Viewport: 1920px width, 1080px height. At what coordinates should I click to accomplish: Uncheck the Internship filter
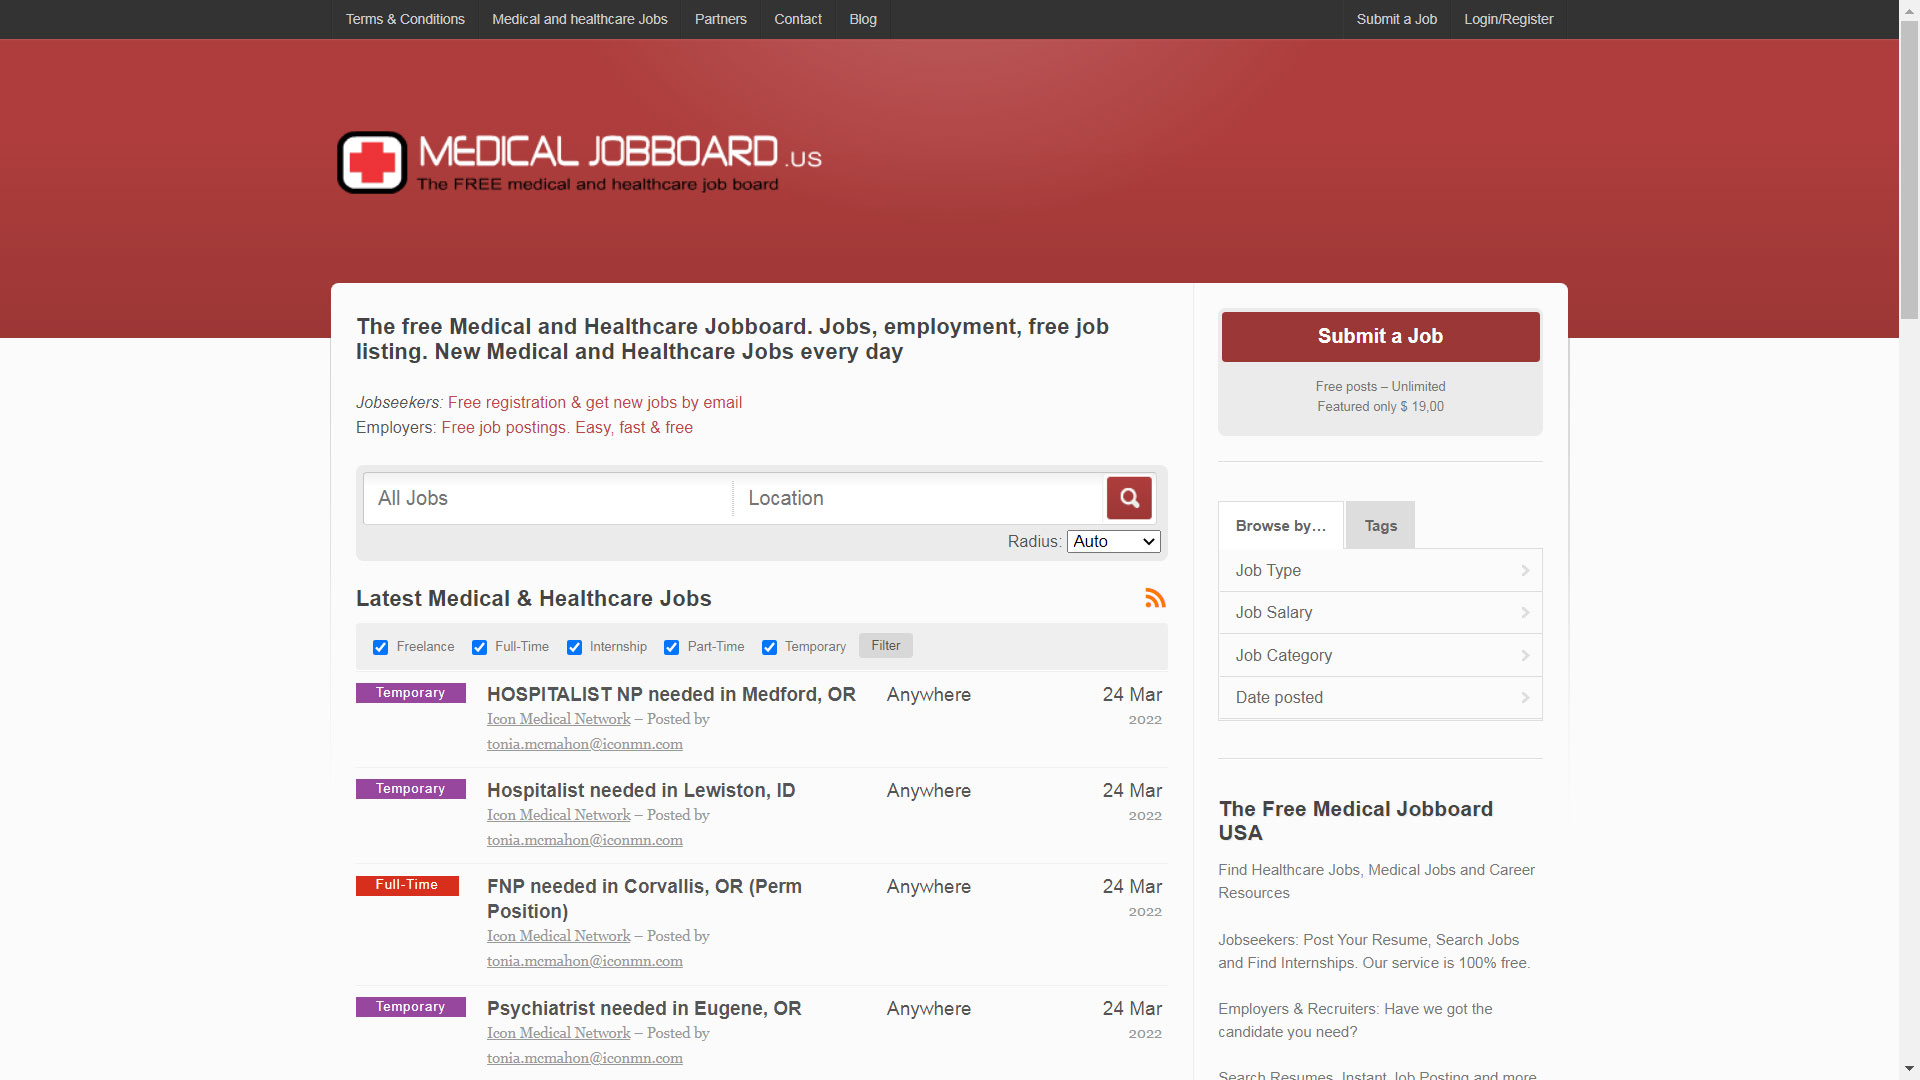[x=574, y=647]
